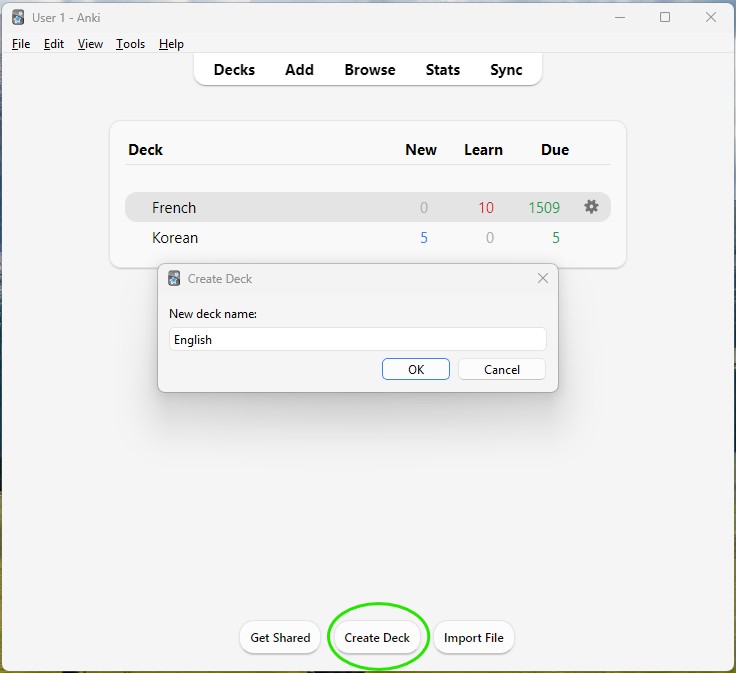The image size is (736, 673).
Task: Open the File menu
Action: (x=21, y=44)
